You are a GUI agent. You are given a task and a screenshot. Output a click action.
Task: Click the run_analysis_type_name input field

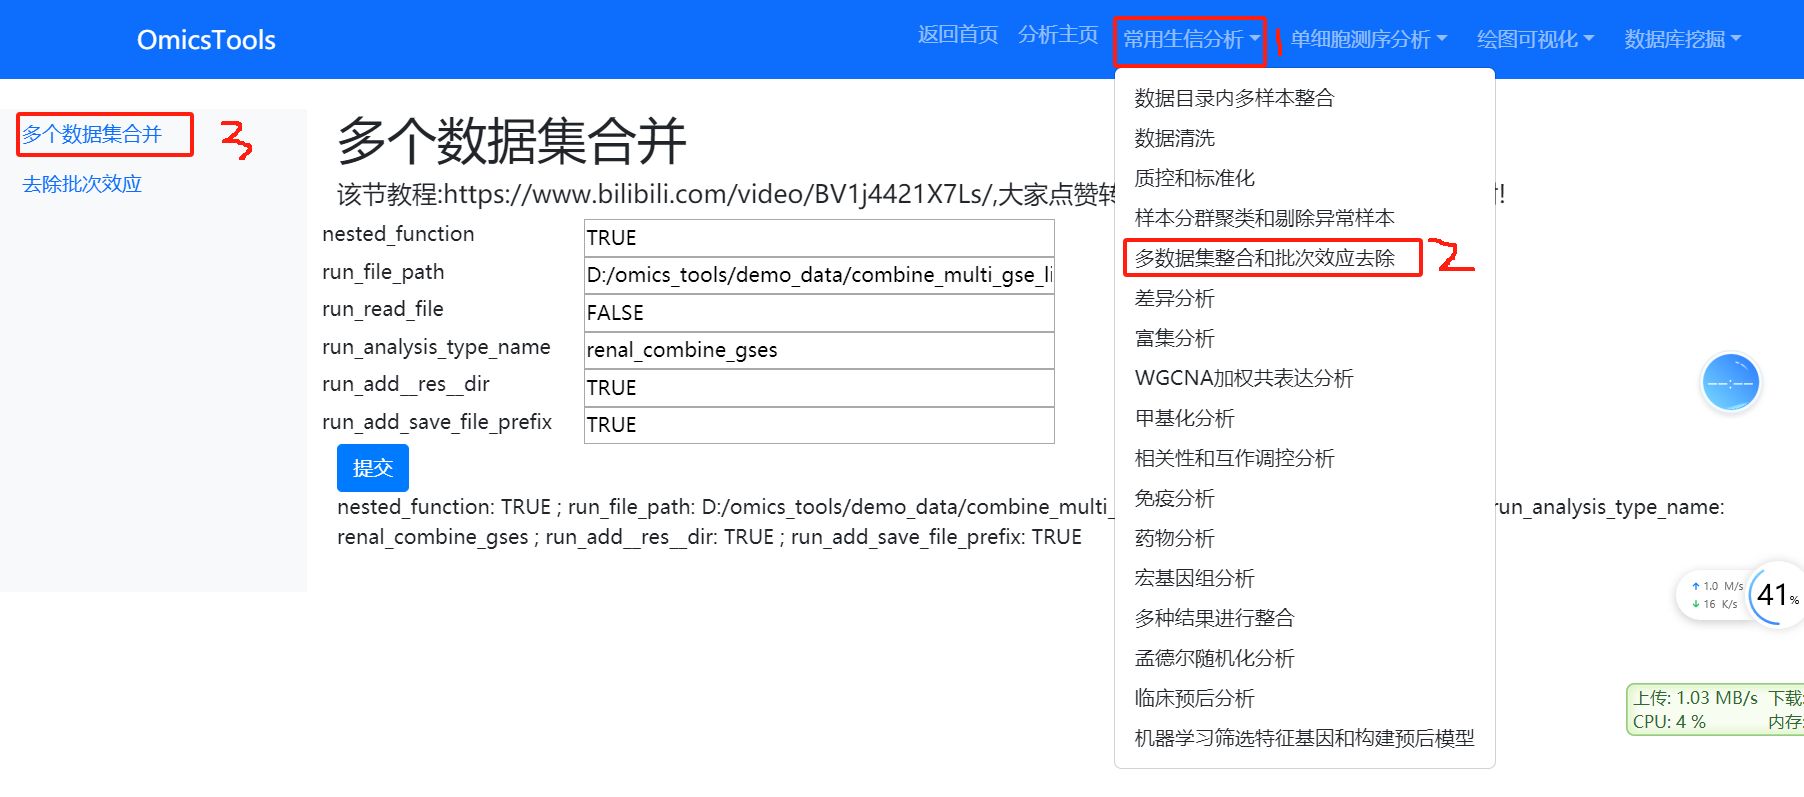click(819, 350)
